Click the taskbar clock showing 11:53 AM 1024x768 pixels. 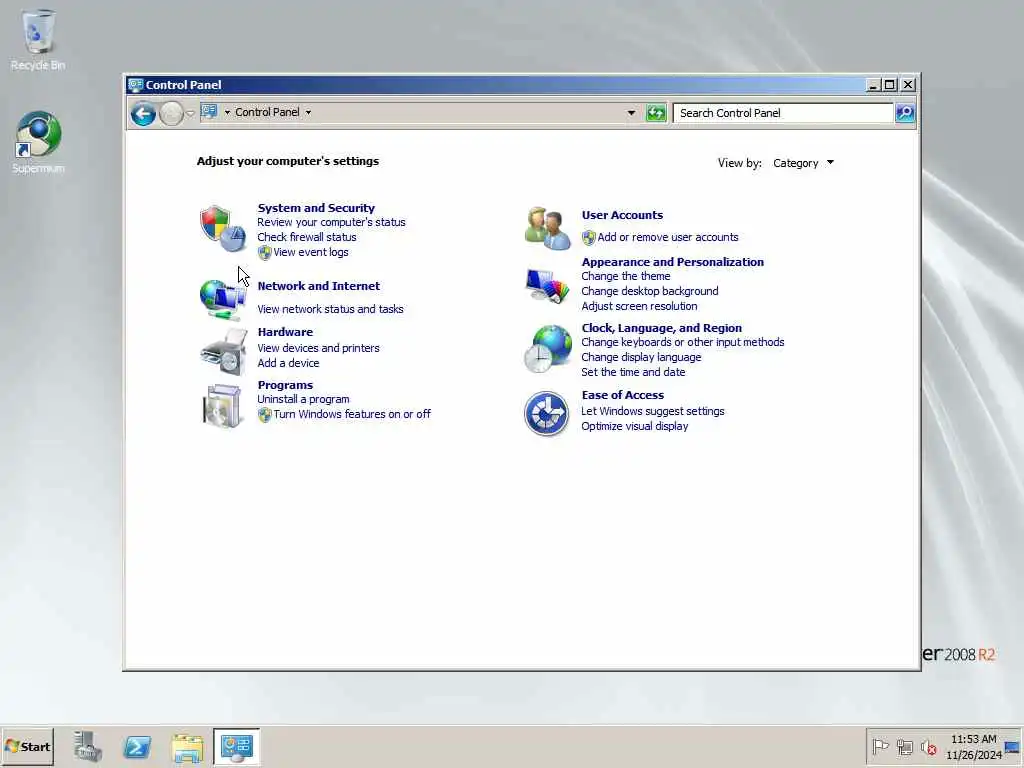[973, 746]
